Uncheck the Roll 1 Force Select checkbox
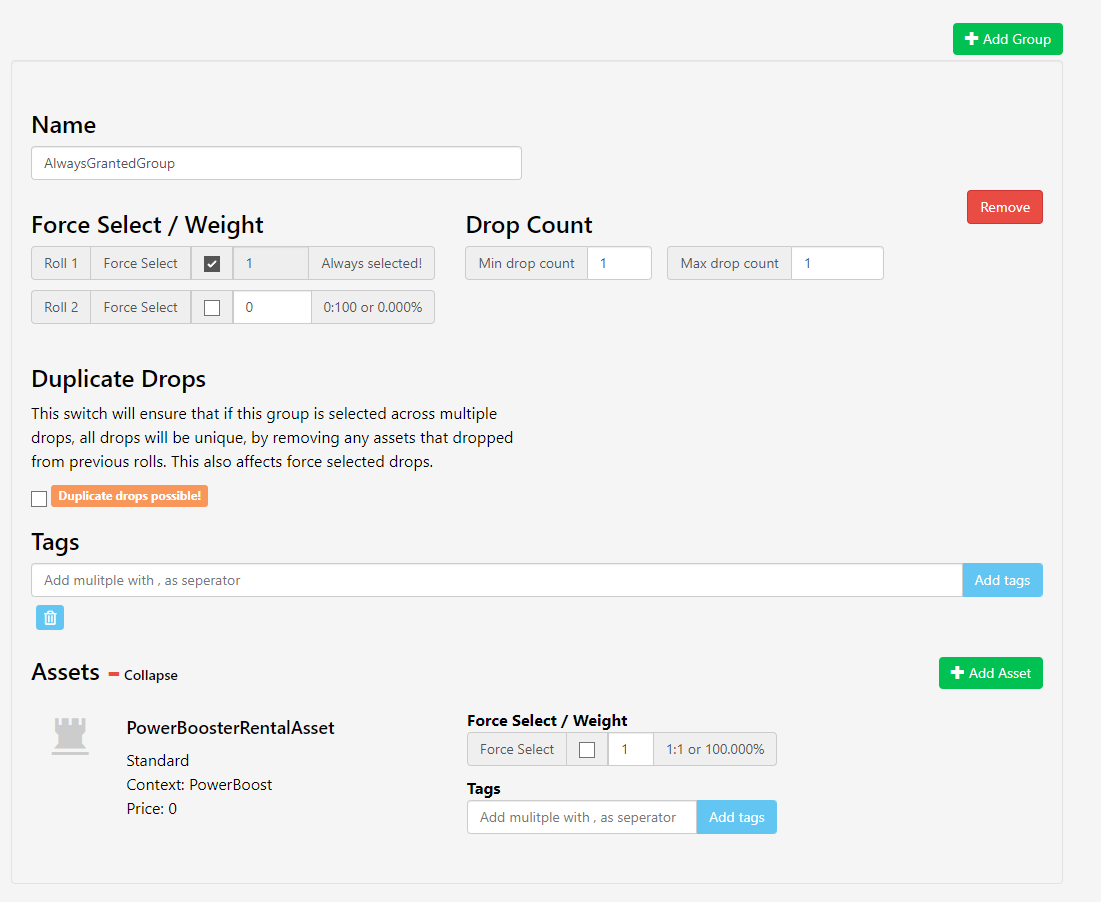This screenshot has height=902, width=1101. click(211, 263)
